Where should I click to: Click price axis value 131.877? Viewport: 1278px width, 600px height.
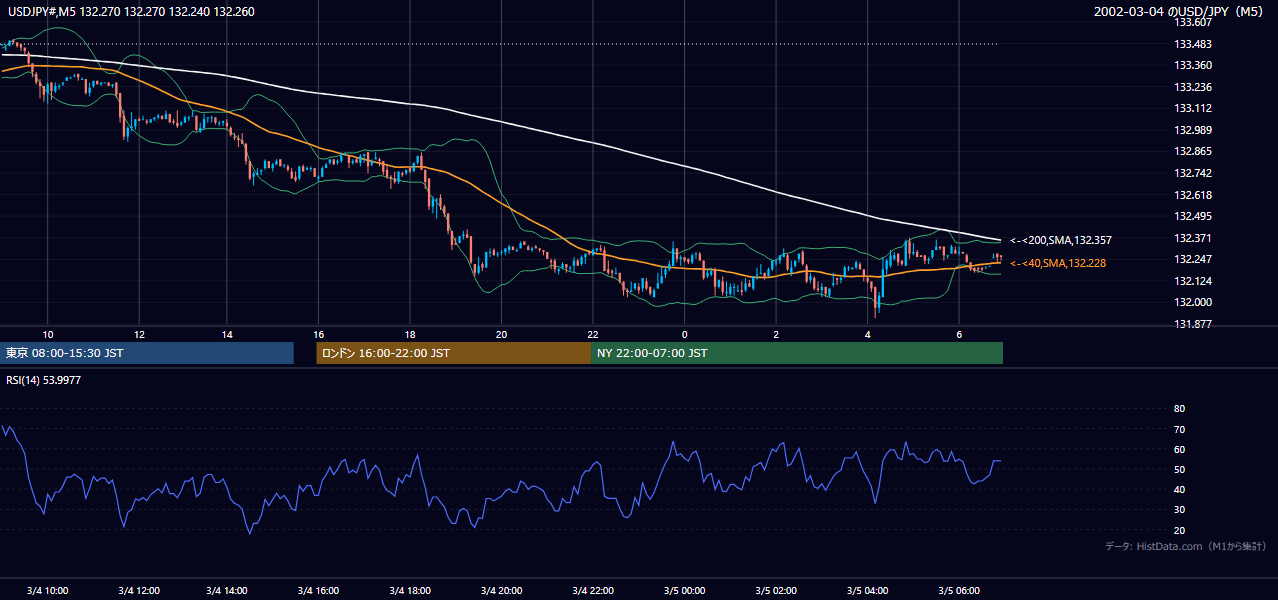1191,324
